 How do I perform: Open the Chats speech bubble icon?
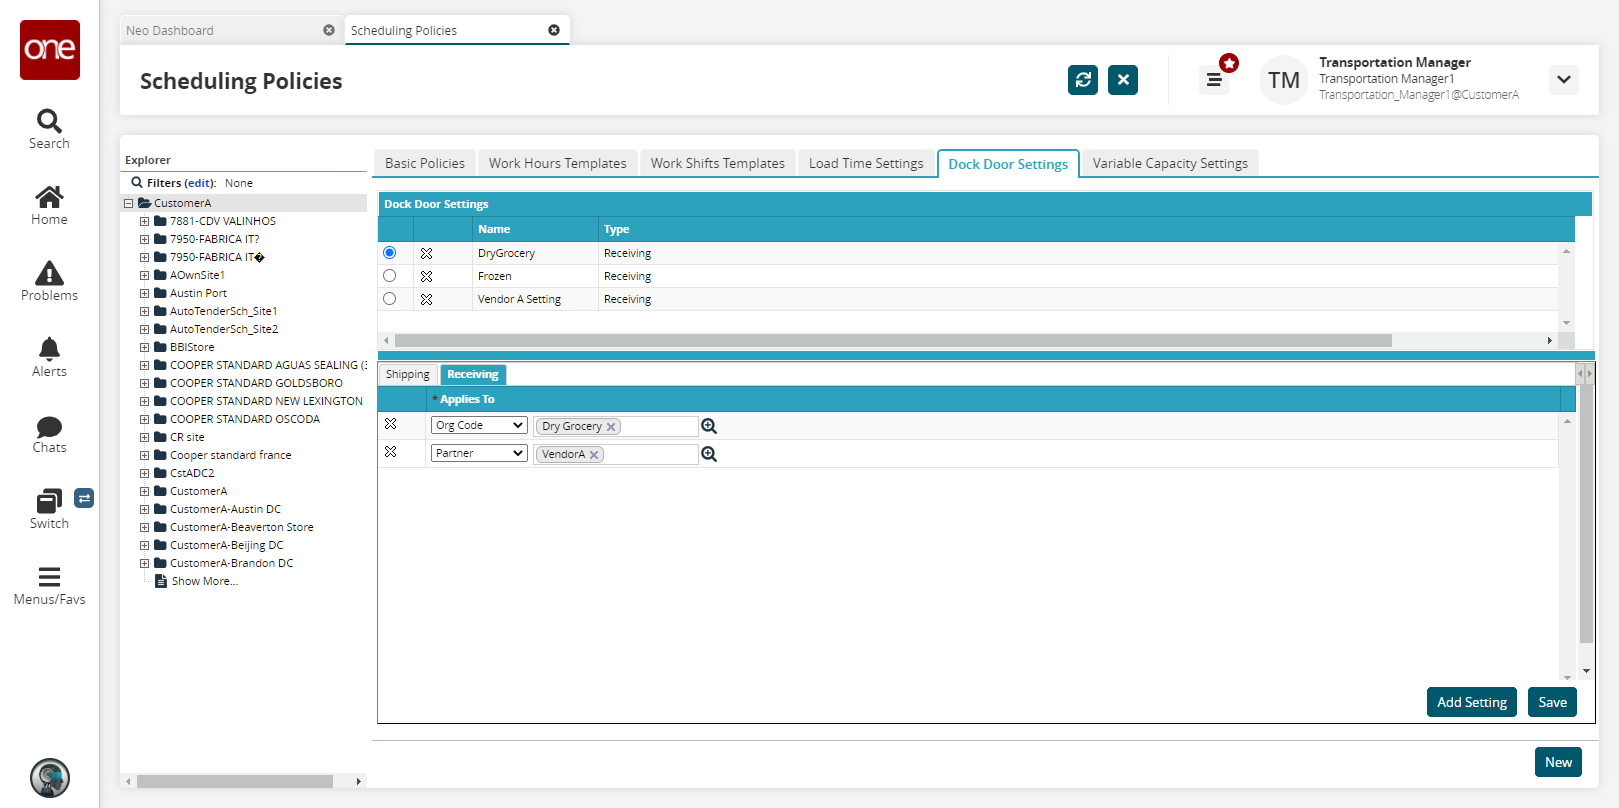(x=49, y=427)
